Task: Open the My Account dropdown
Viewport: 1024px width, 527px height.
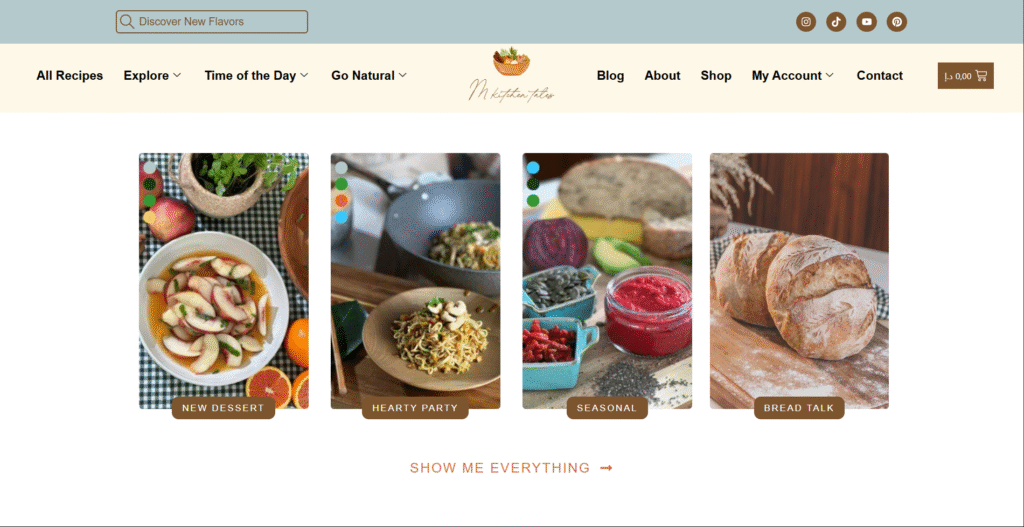Action: [793, 76]
